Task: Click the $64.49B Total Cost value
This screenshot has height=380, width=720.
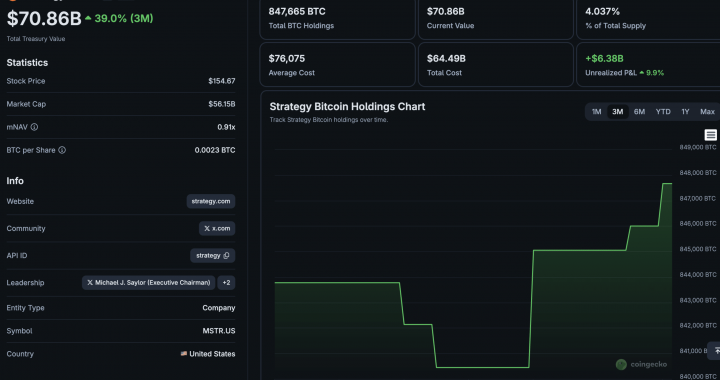Action: [x=446, y=59]
